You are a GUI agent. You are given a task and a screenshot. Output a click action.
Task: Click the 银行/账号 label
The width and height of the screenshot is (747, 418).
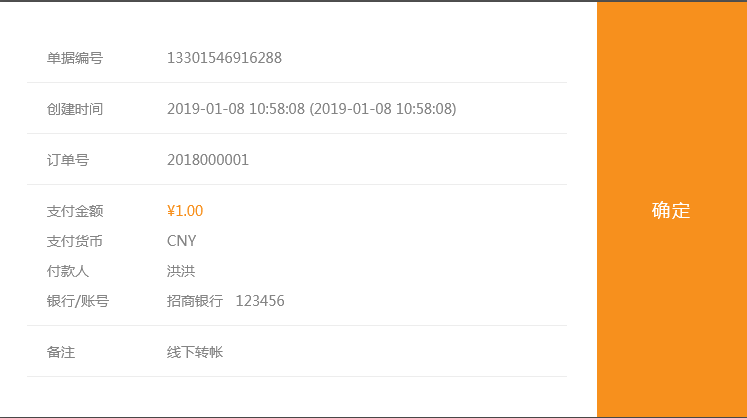(x=78, y=301)
